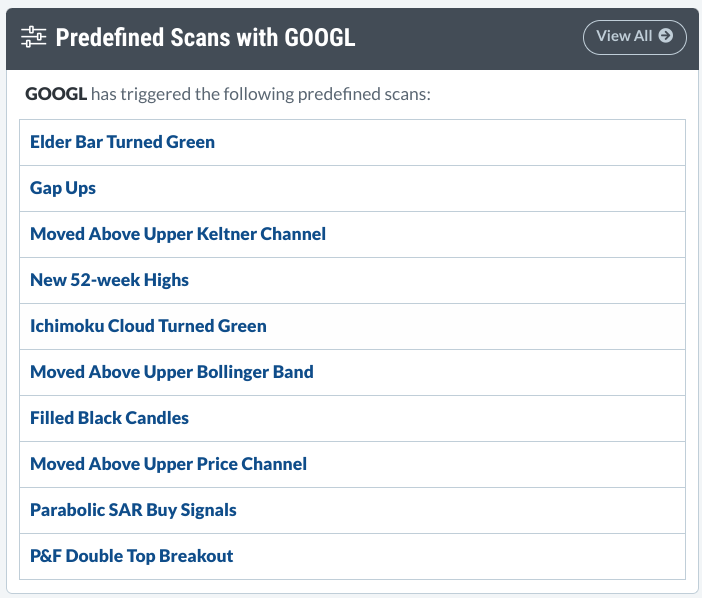The width and height of the screenshot is (702, 598).
Task: Open the View All scans button
Action: tap(634, 37)
